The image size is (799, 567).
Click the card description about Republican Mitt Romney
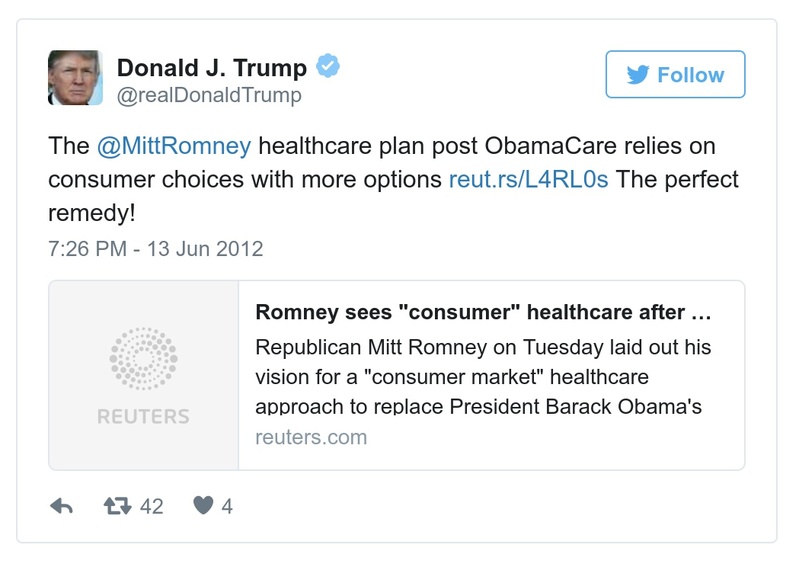pos(484,377)
